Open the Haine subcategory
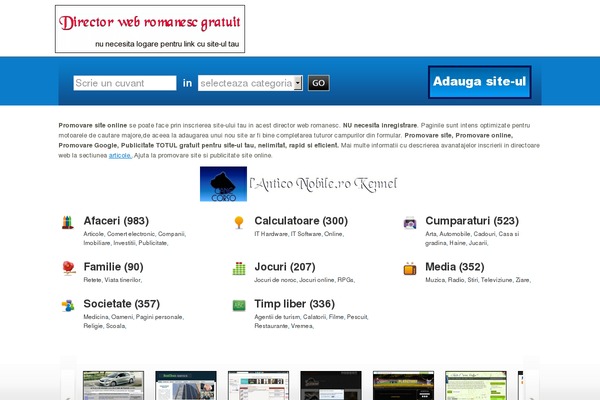600x400 pixels. click(x=458, y=243)
